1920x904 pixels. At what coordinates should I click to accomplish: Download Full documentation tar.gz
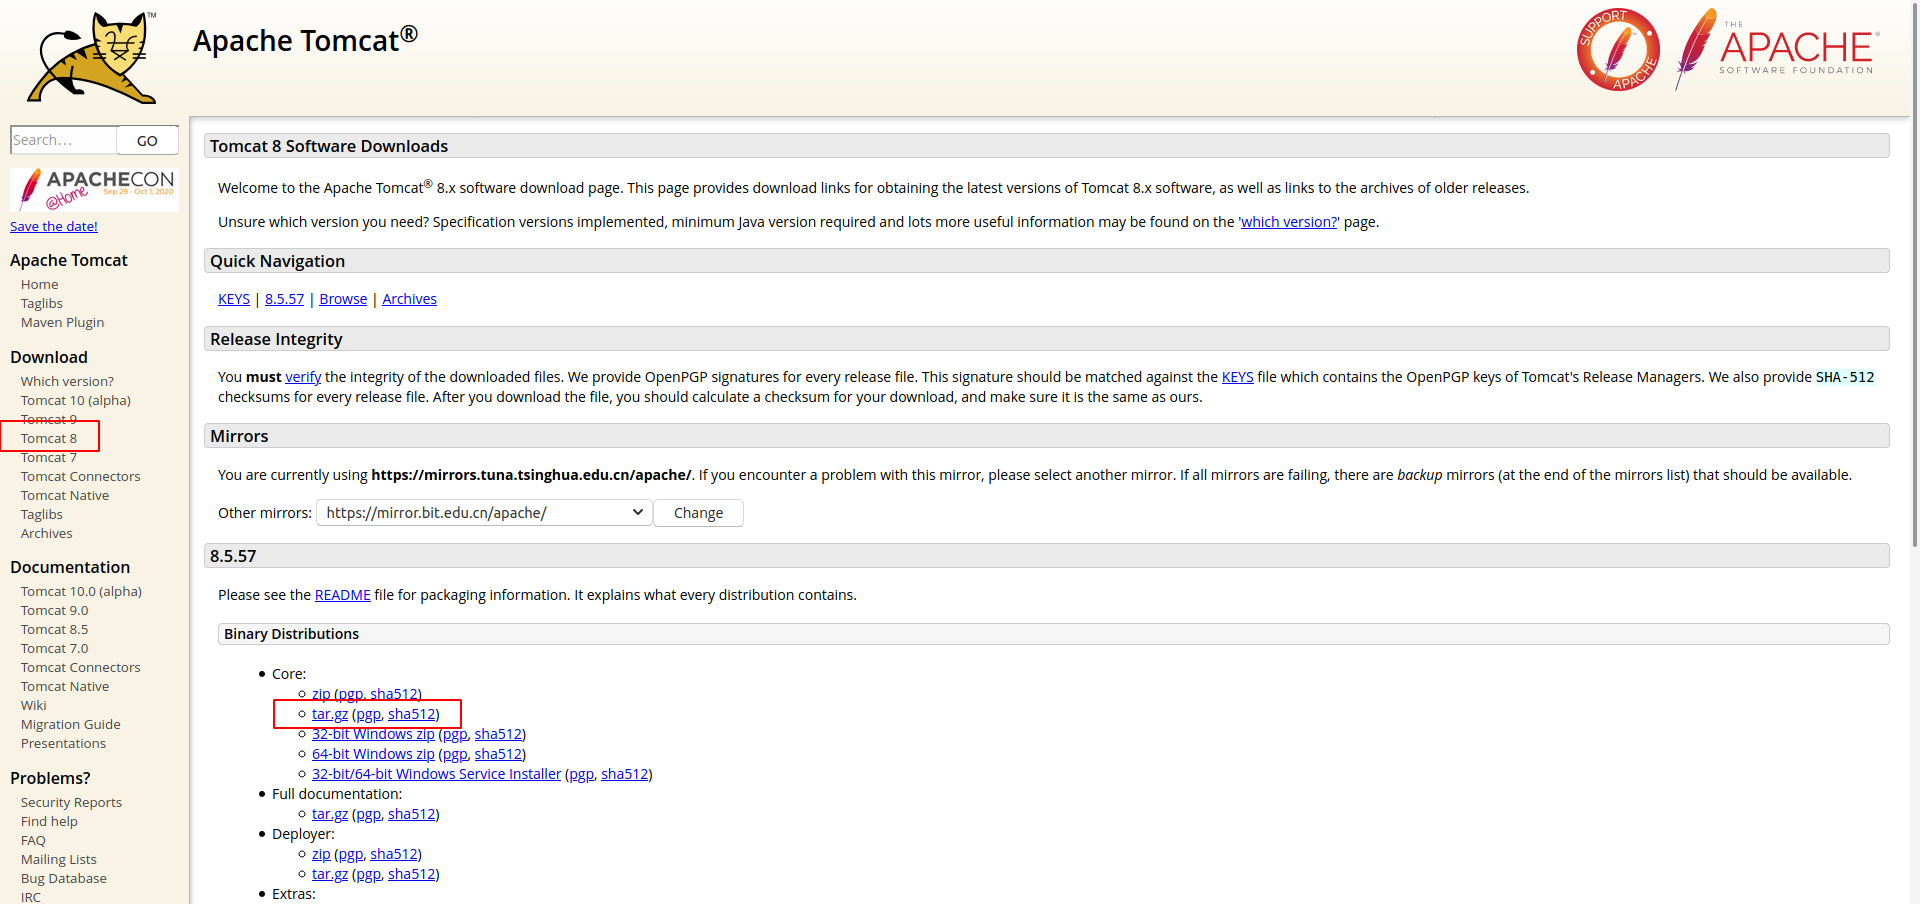tap(330, 814)
